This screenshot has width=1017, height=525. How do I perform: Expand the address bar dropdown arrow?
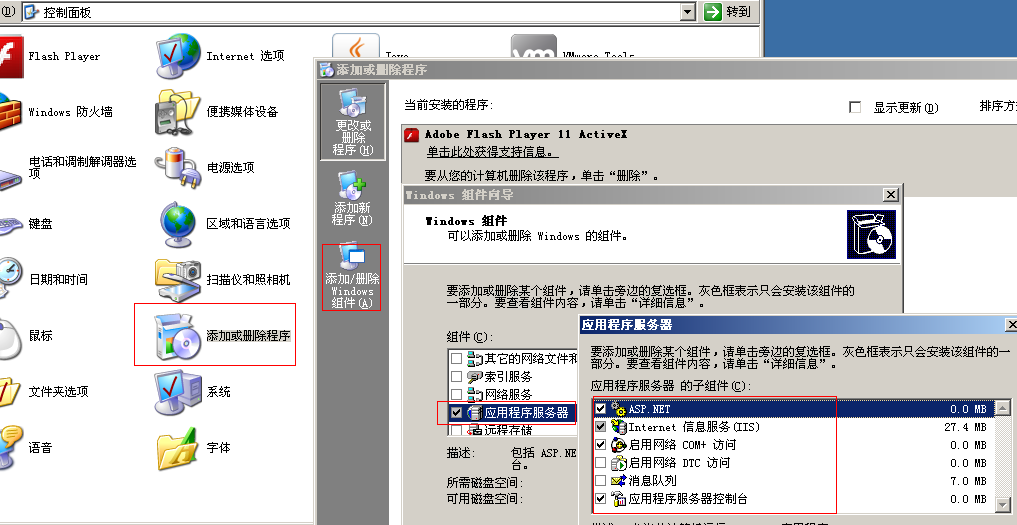(688, 11)
